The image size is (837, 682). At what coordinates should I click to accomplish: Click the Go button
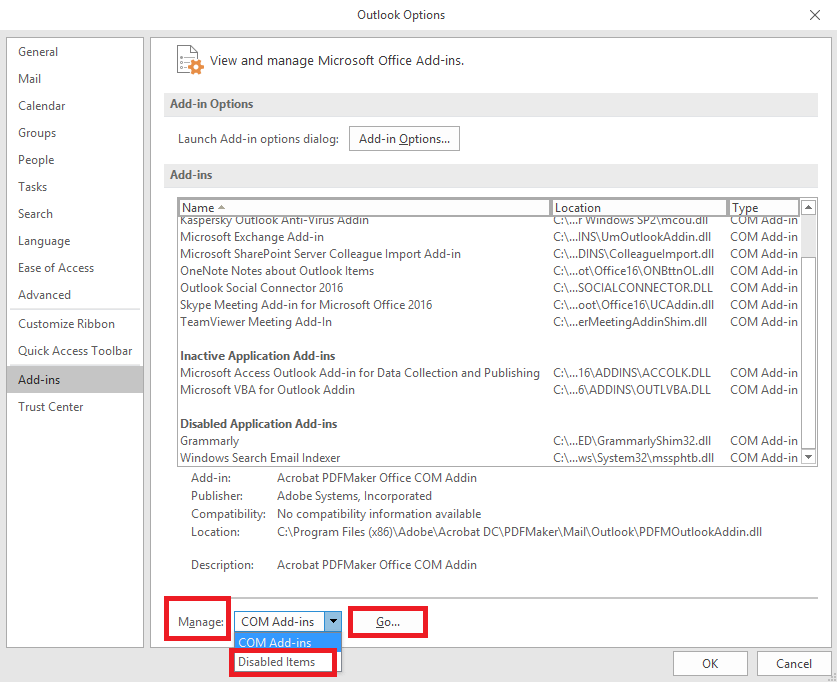point(388,622)
